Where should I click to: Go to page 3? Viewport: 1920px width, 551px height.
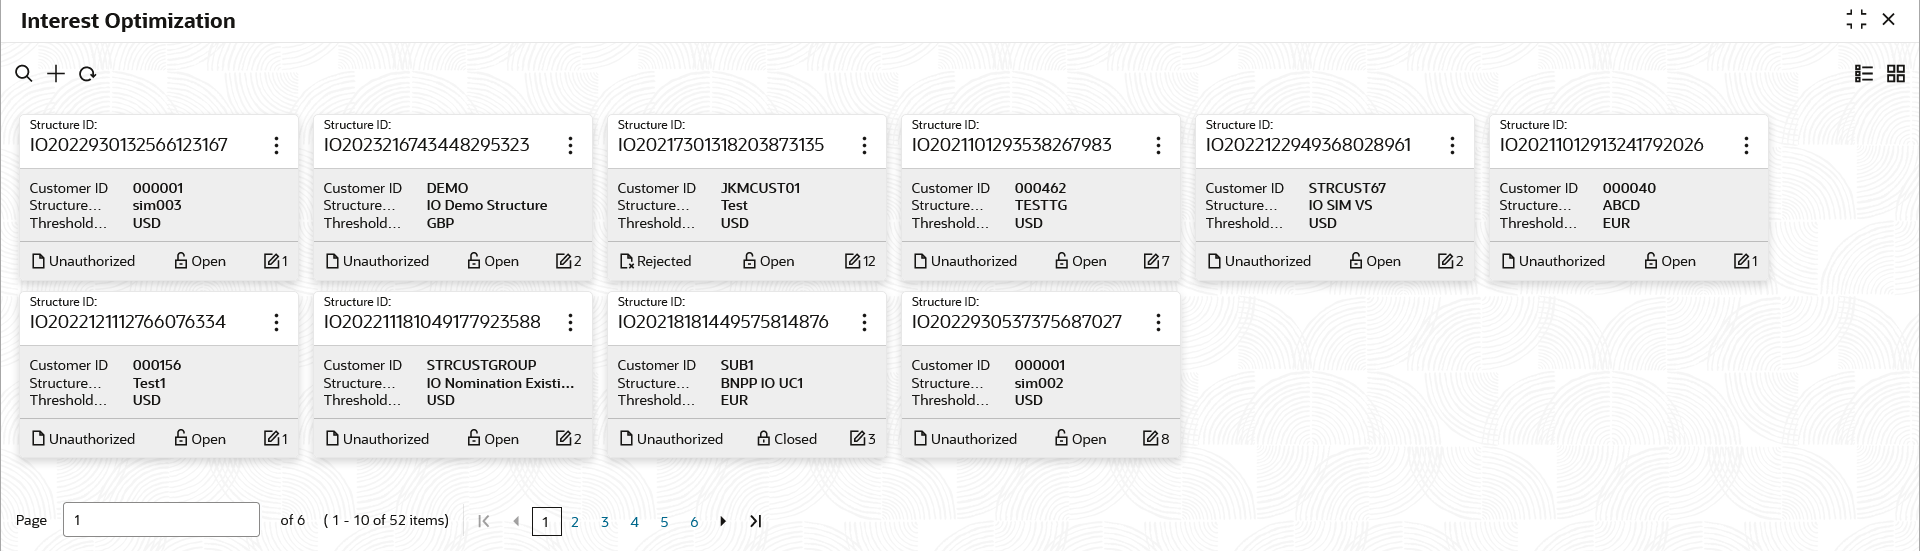[x=605, y=522]
